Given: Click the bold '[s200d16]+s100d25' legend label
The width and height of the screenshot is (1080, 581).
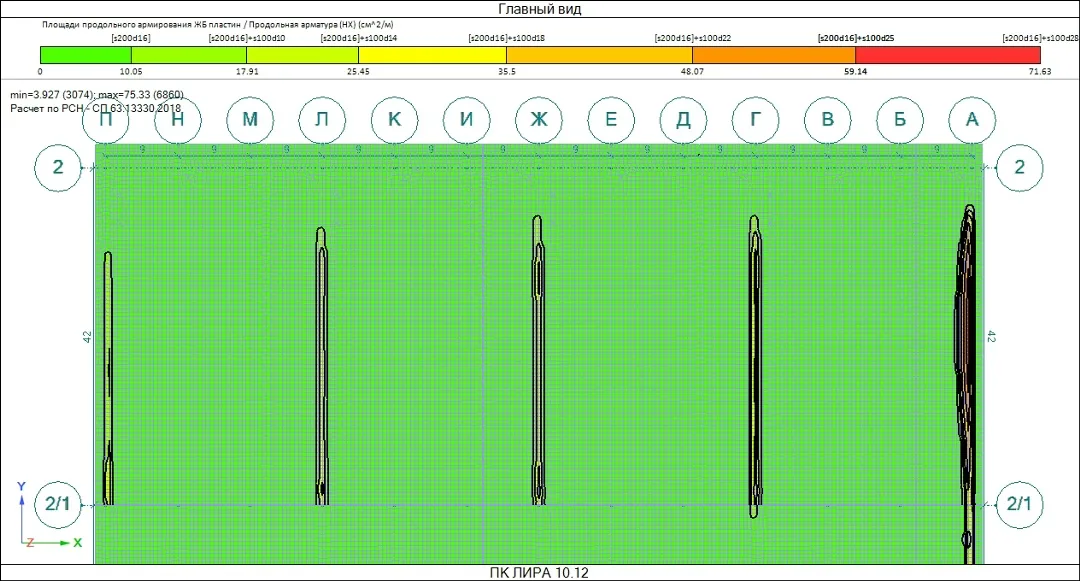Looking at the screenshot, I should coord(856,38).
